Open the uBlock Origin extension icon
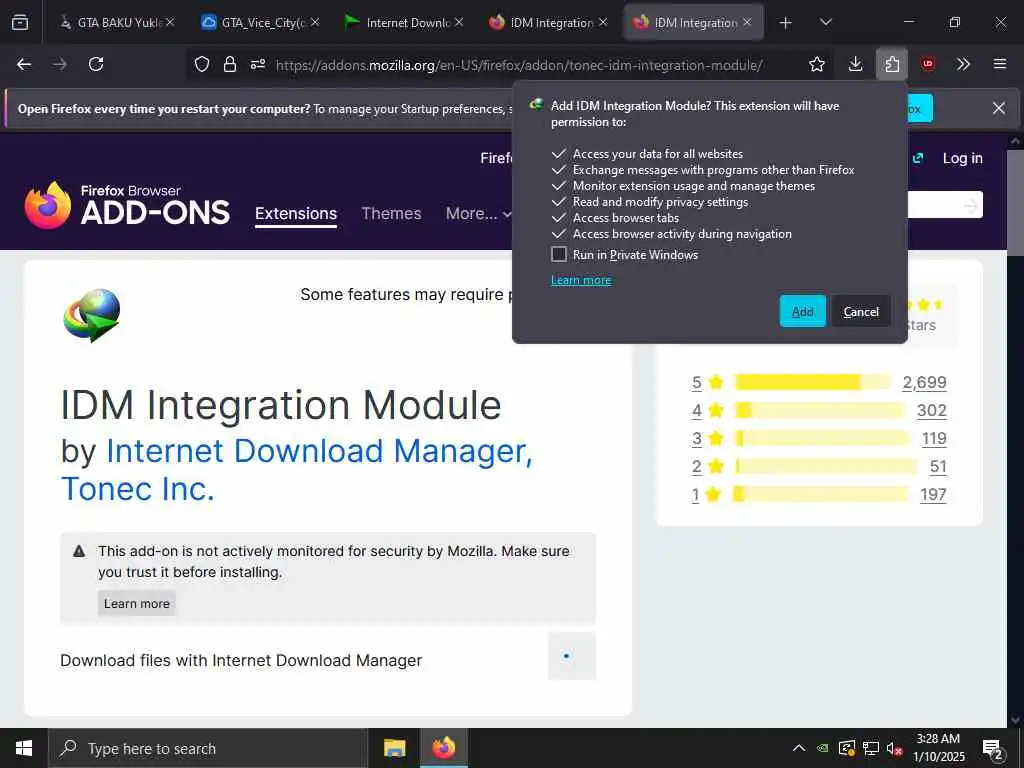Screen dimensions: 1024x768 tap(927, 64)
